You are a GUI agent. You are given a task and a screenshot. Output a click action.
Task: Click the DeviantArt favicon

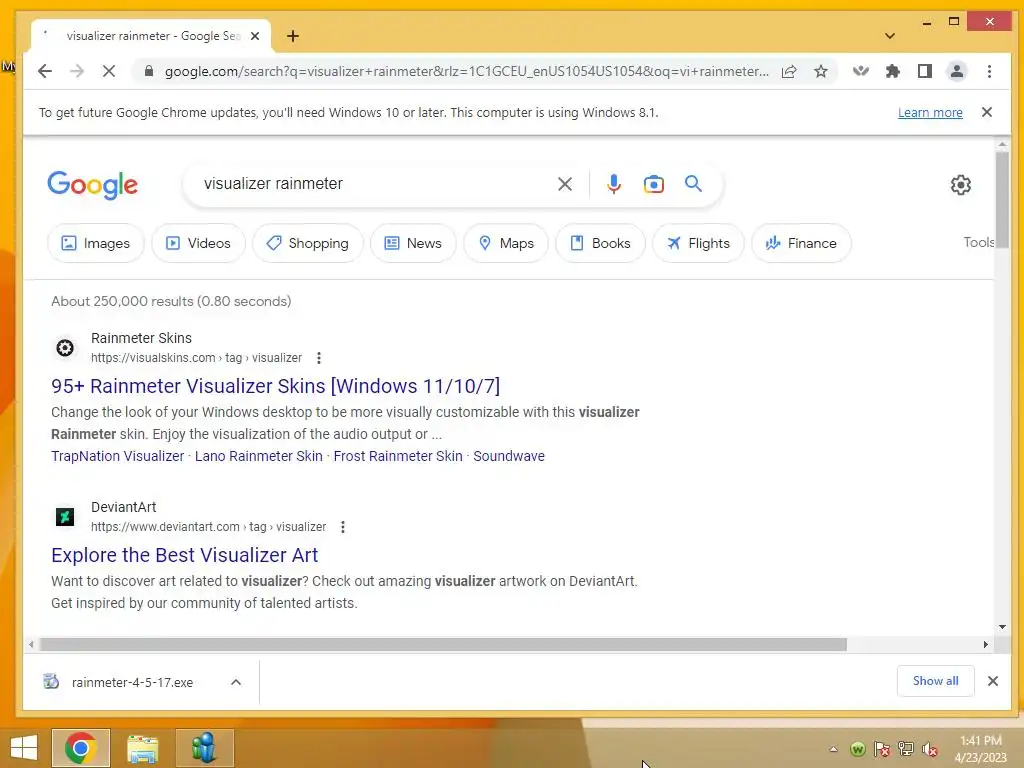(65, 517)
